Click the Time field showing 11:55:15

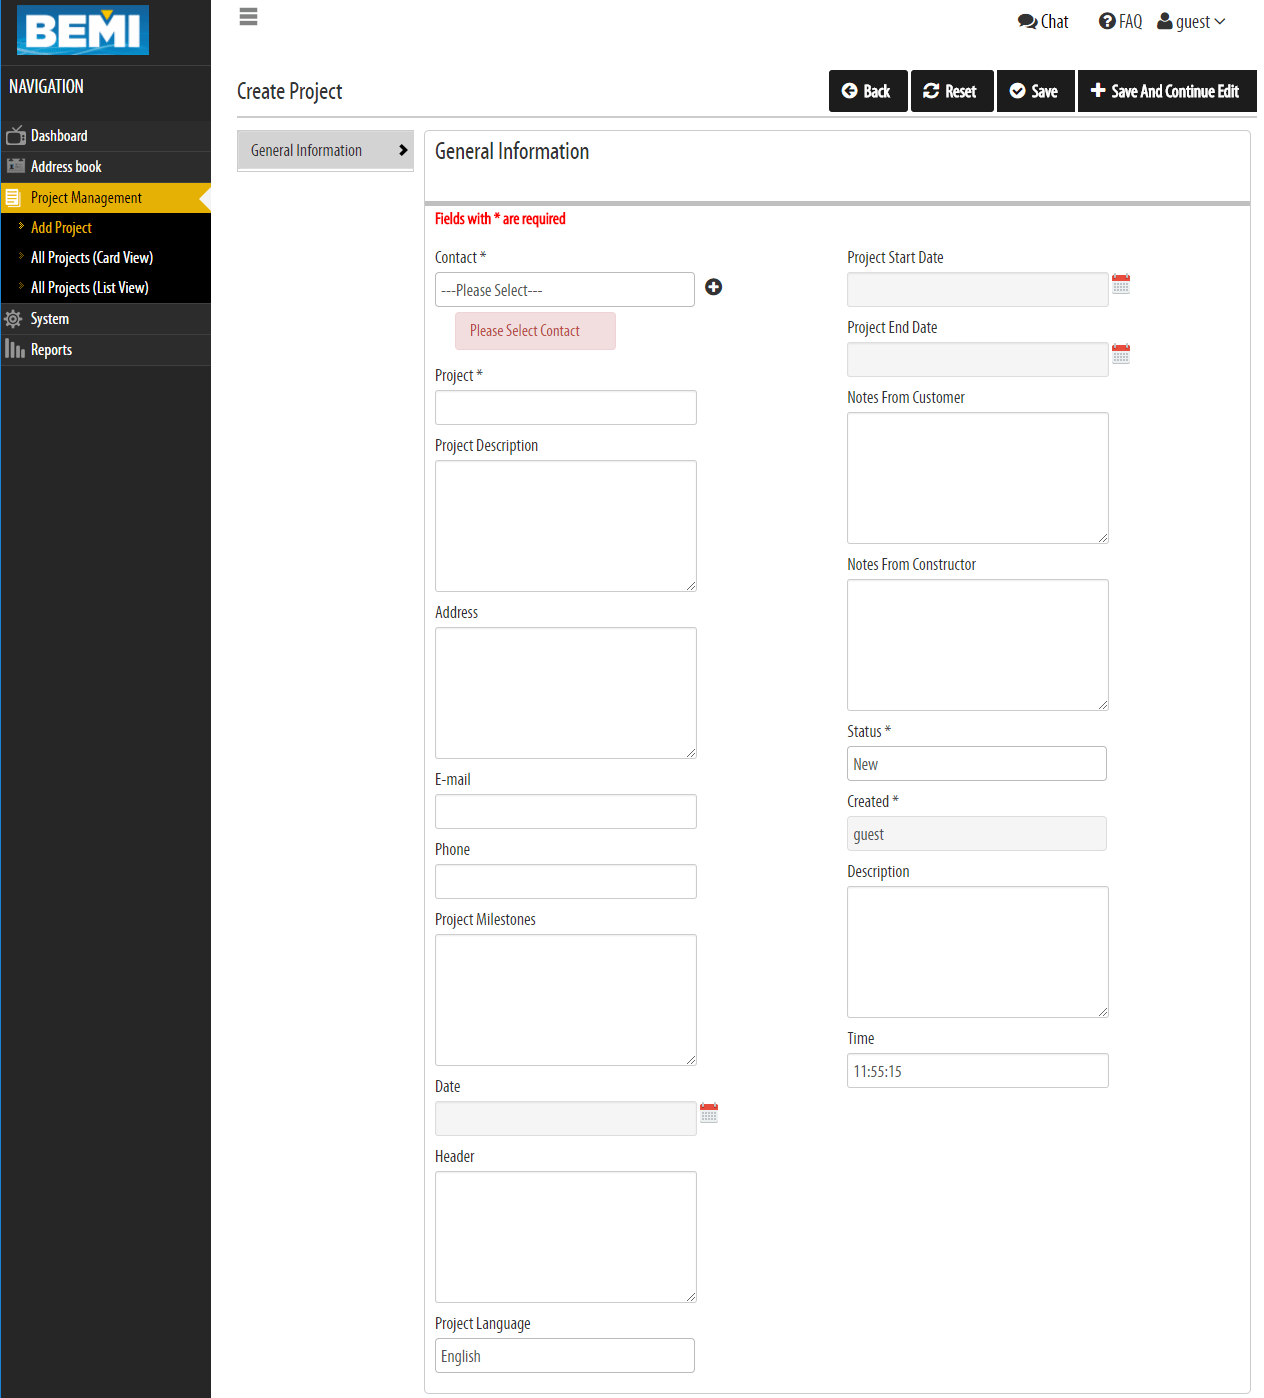(x=978, y=1070)
